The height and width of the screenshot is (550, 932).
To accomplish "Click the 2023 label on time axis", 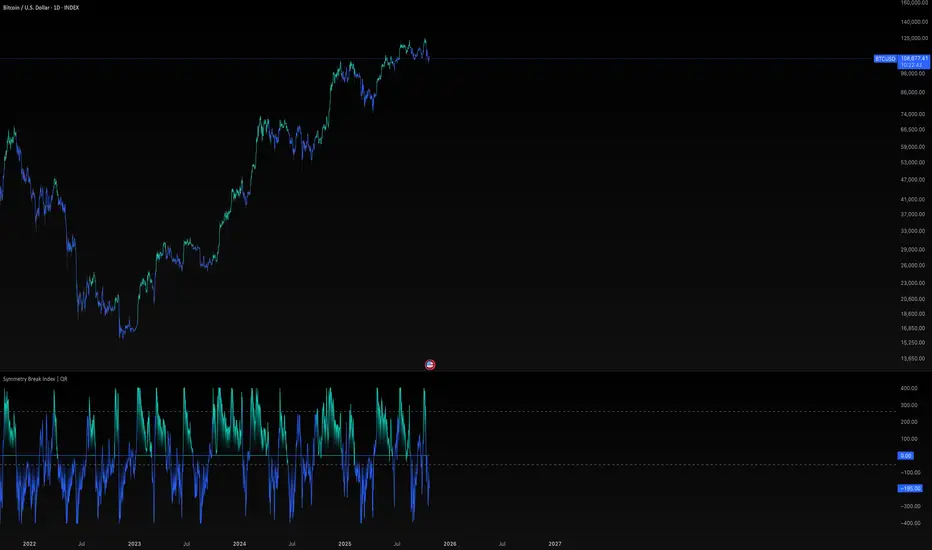I will tap(134, 543).
